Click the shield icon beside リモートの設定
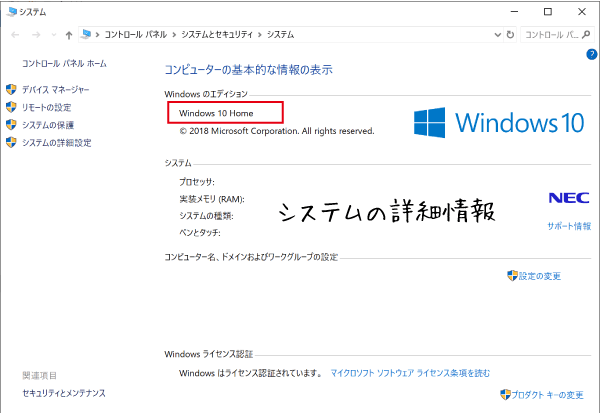Screen dimensions: 600x413 (11, 107)
